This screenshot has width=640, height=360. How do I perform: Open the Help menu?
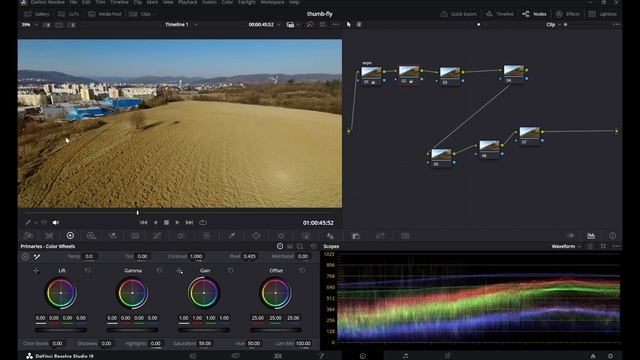pos(294,2)
